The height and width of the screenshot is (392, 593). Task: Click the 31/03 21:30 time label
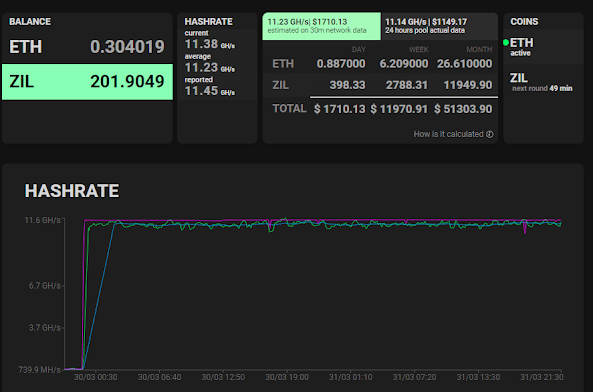(542, 377)
